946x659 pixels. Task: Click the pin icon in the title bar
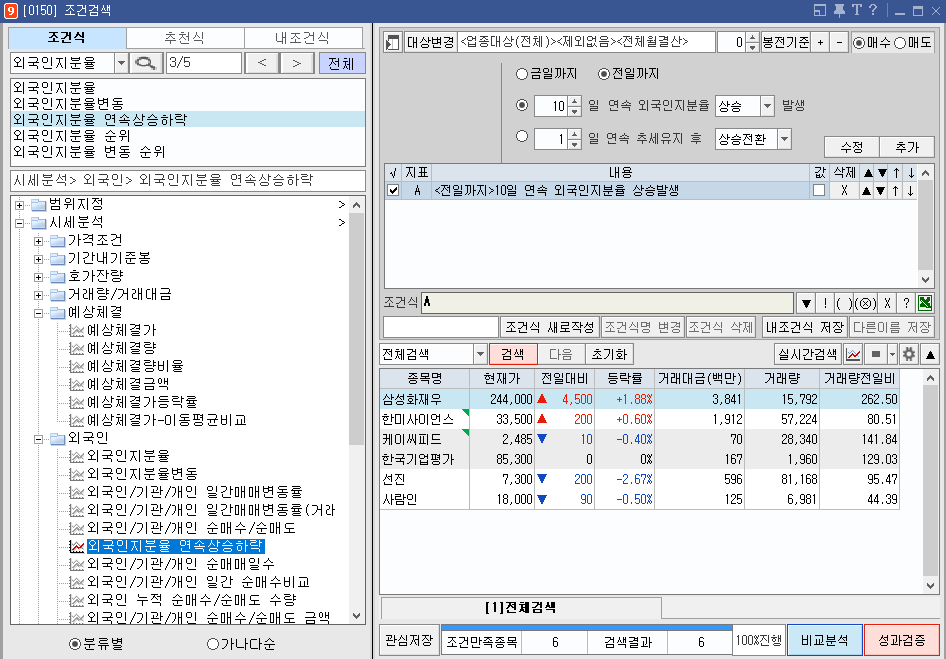839,9
